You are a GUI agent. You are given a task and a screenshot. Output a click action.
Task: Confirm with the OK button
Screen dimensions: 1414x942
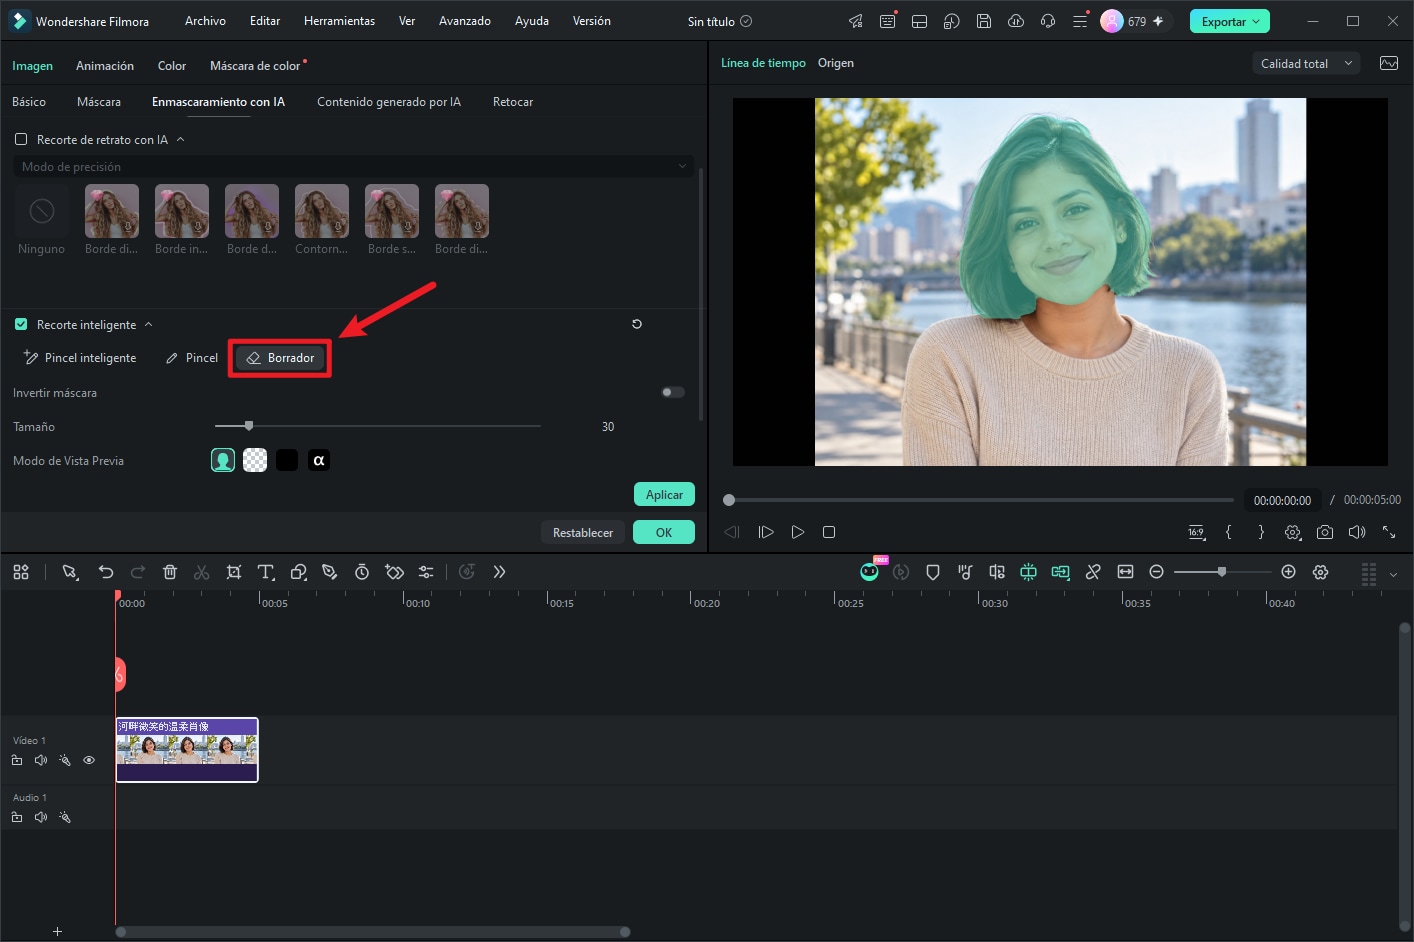[x=664, y=532]
